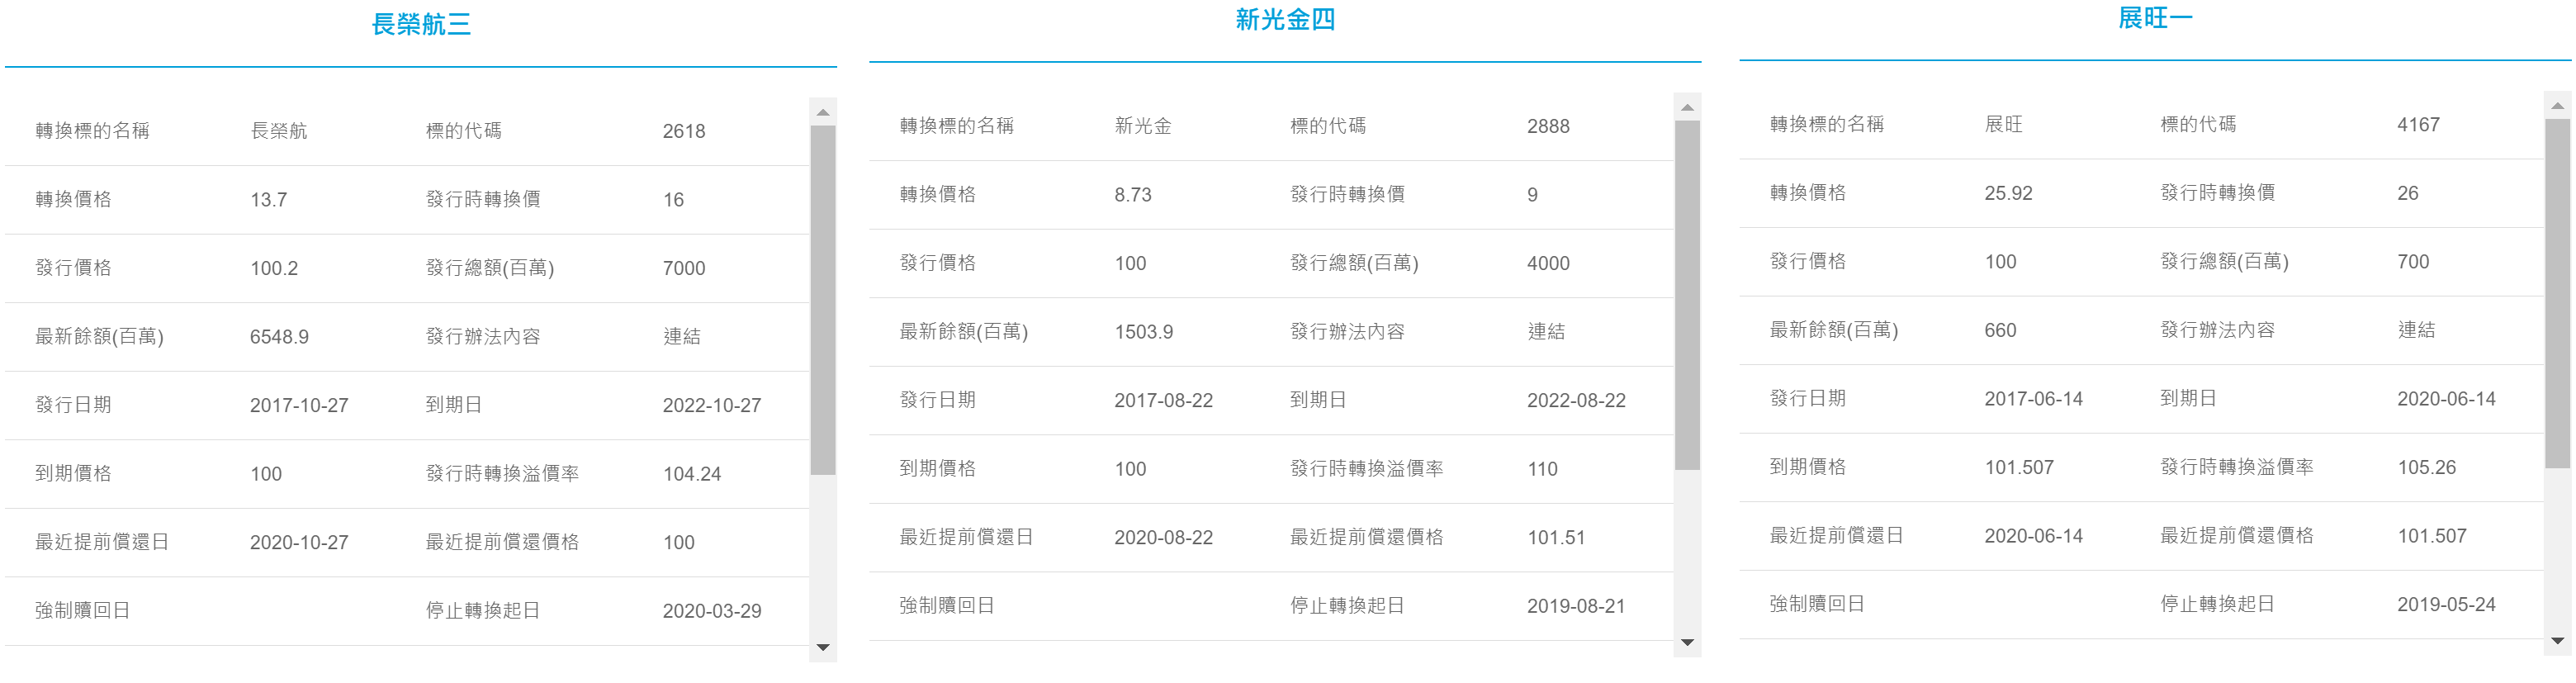Click 連結 in the 長榮航三 panel
The height and width of the screenshot is (683, 2576).
coord(682,337)
